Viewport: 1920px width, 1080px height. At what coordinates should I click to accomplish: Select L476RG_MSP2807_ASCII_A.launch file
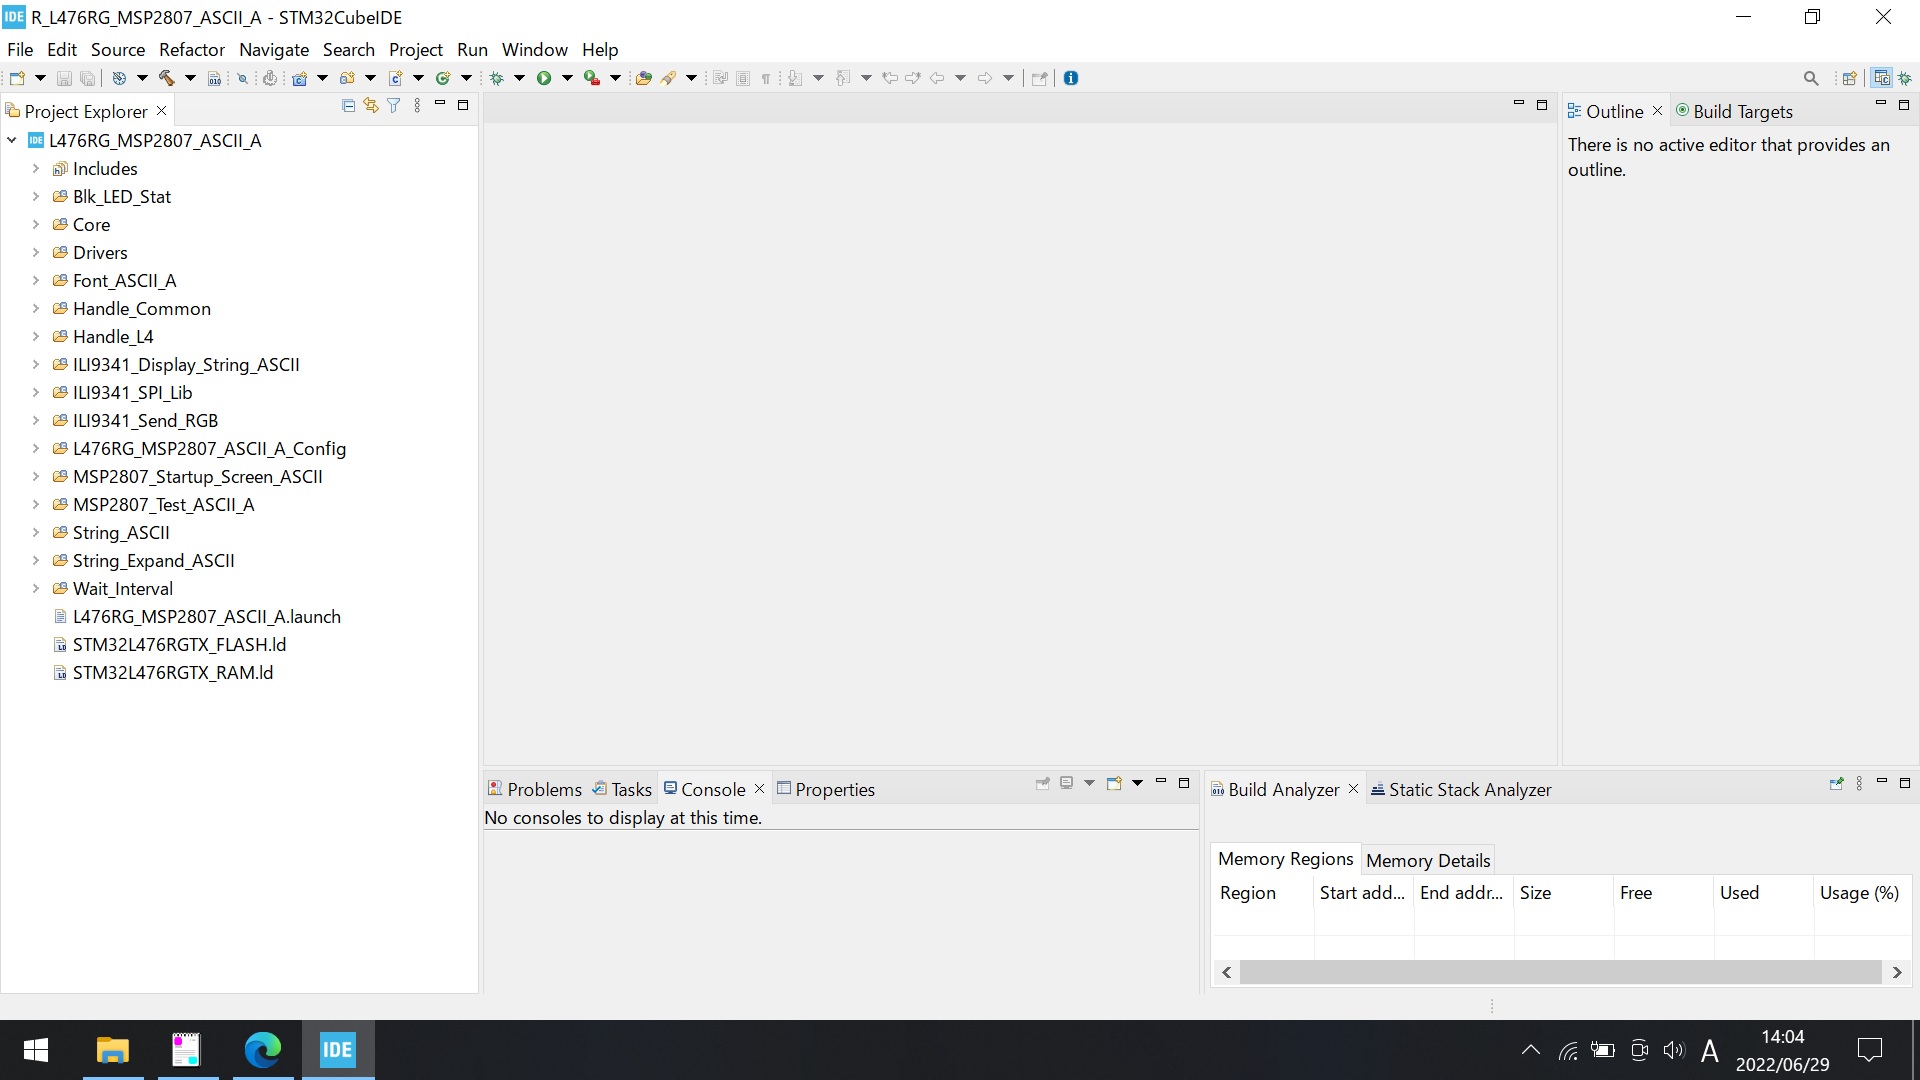(x=197, y=617)
